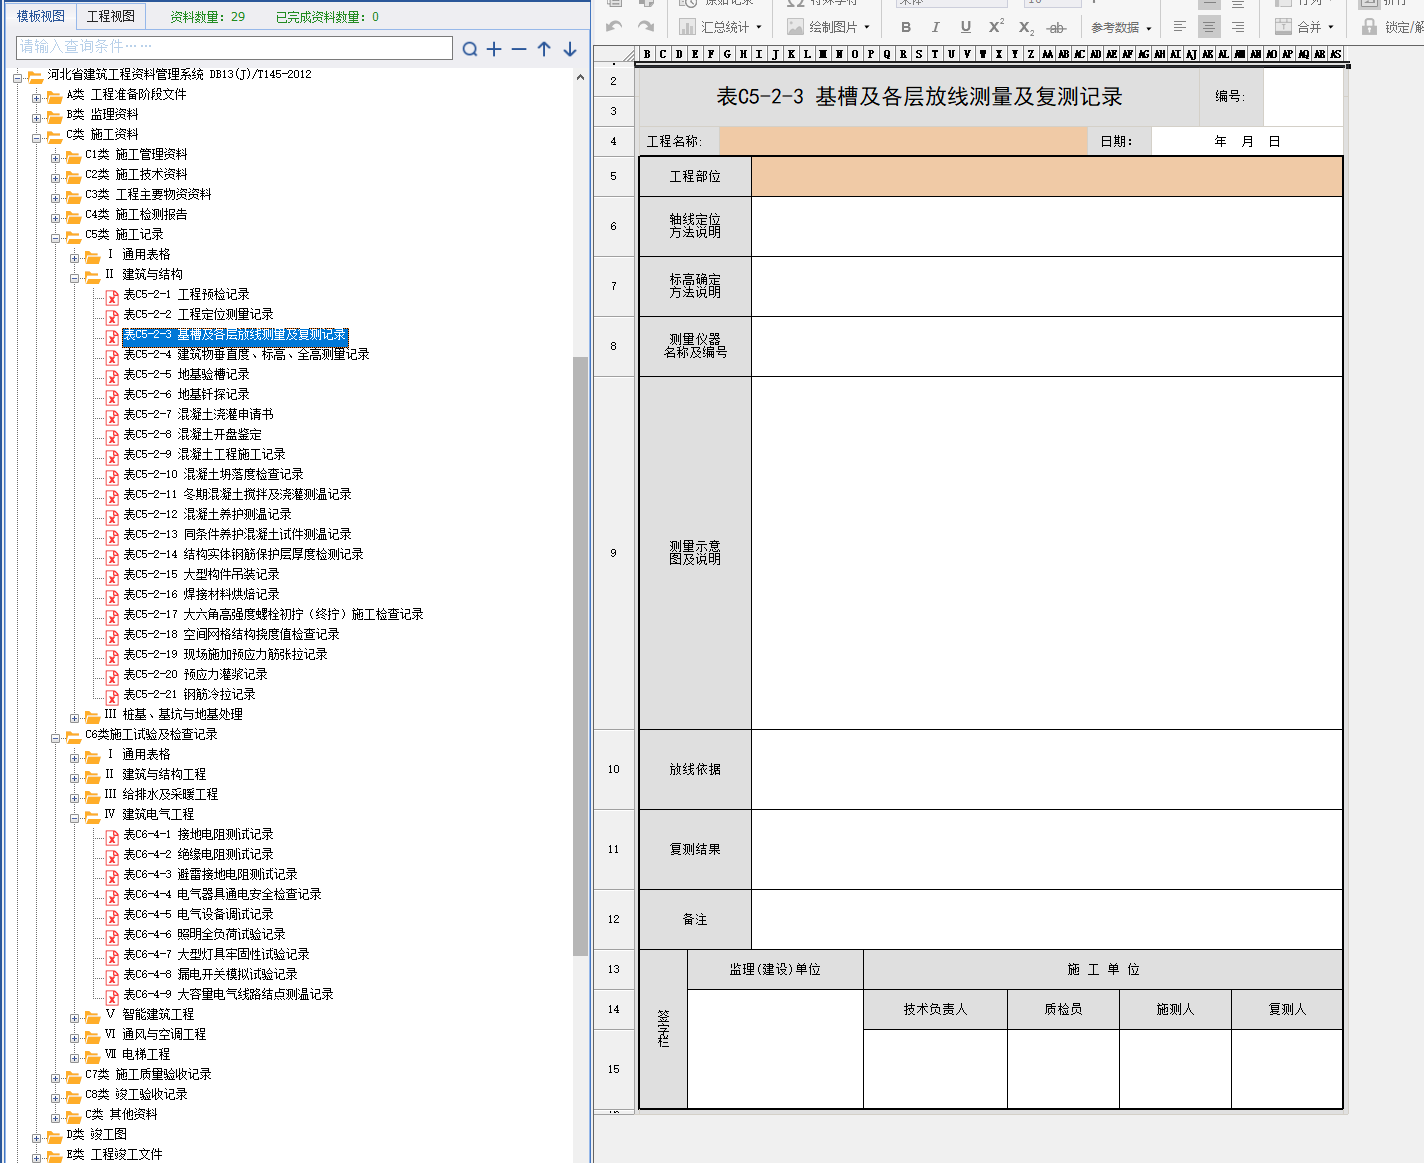Collapse the C5类 施工记录 node
Viewport: 1424px width, 1163px height.
[56, 238]
